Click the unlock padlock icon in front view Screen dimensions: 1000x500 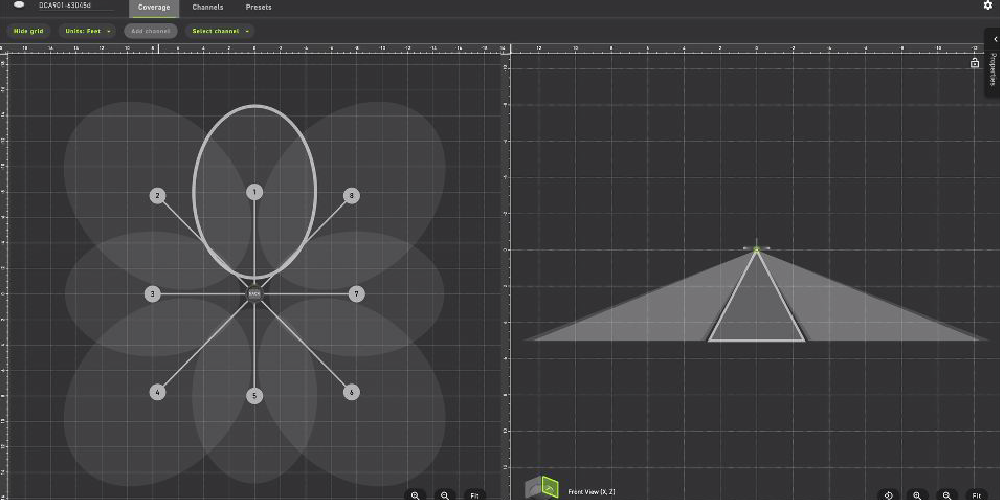[975, 63]
